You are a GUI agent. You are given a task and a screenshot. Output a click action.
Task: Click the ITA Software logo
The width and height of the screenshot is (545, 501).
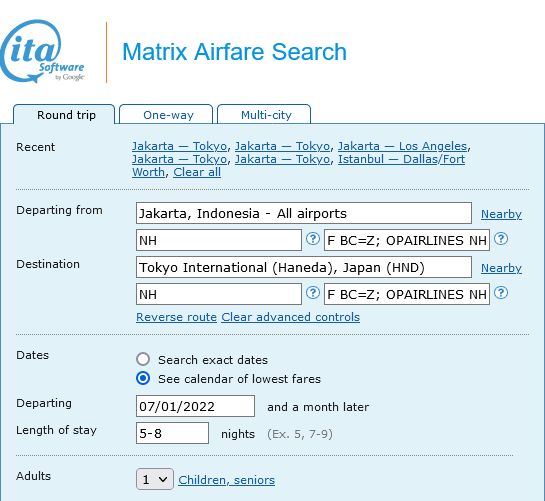[x=42, y=51]
